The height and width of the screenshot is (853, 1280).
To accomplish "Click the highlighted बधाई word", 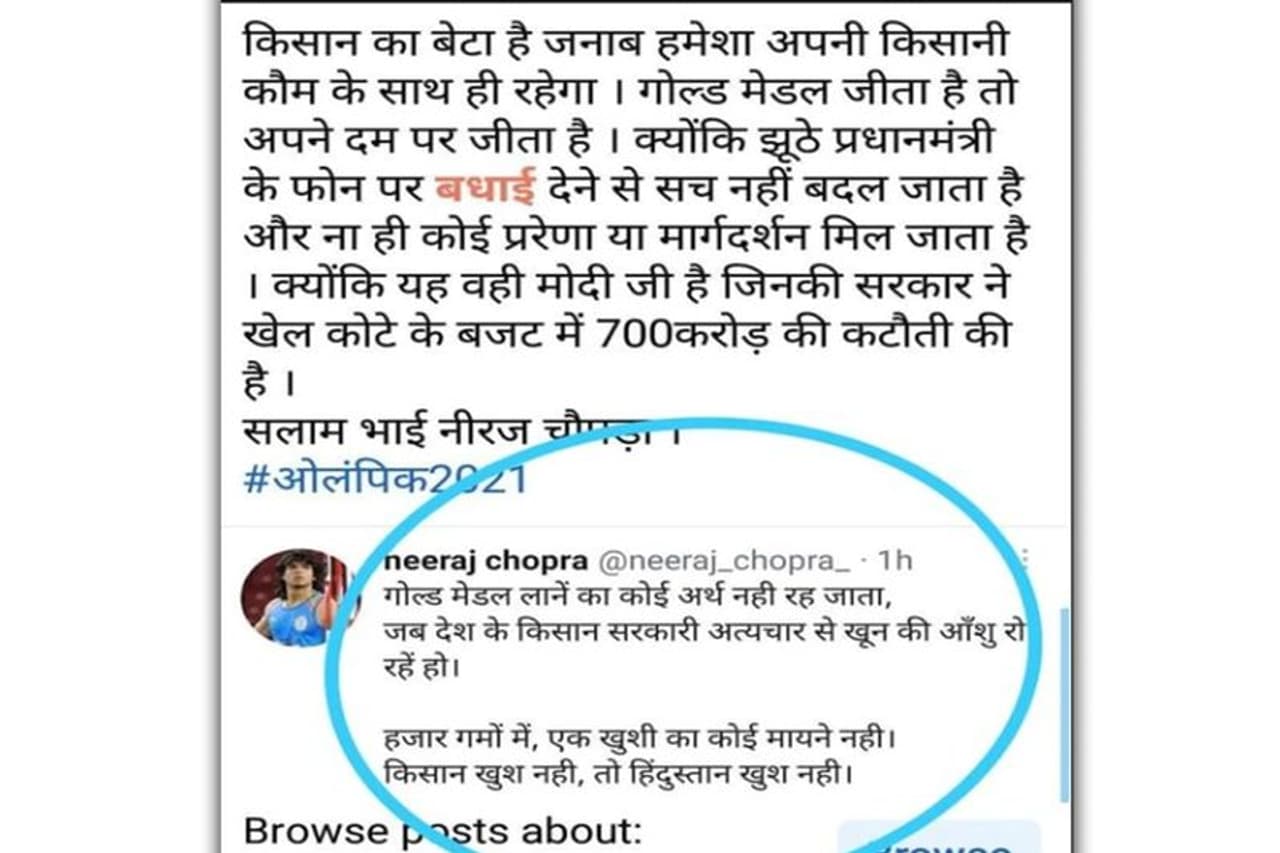I will [486, 187].
